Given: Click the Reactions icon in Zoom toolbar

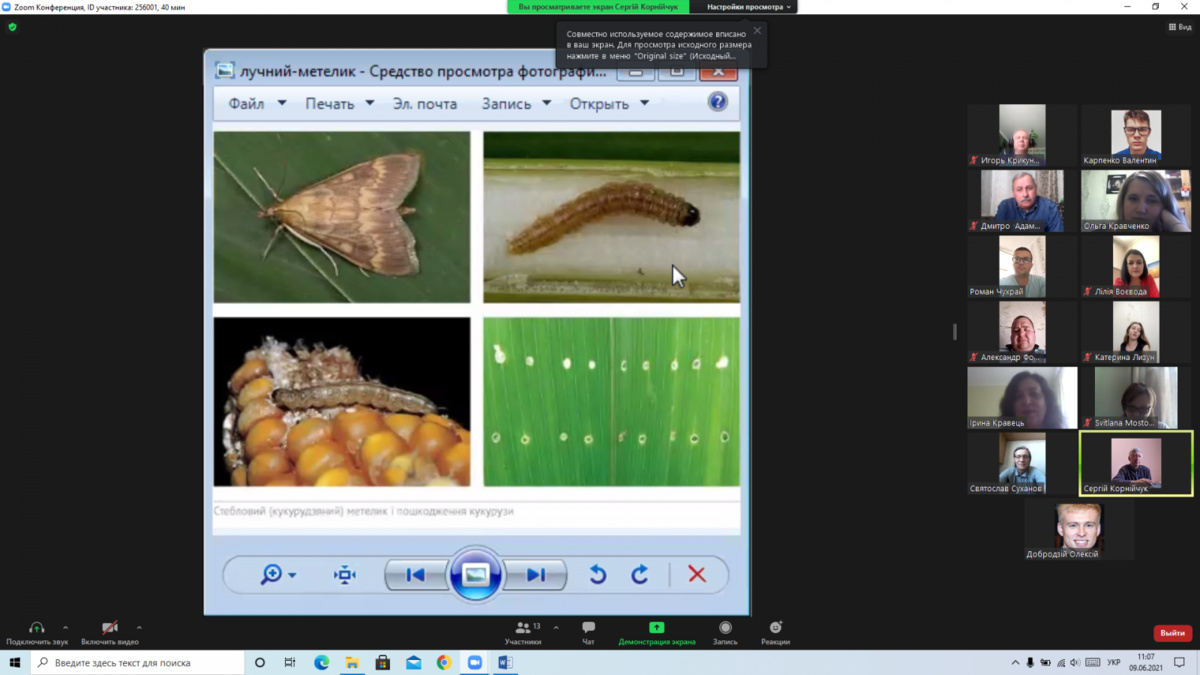Looking at the screenshot, I should click(775, 629).
